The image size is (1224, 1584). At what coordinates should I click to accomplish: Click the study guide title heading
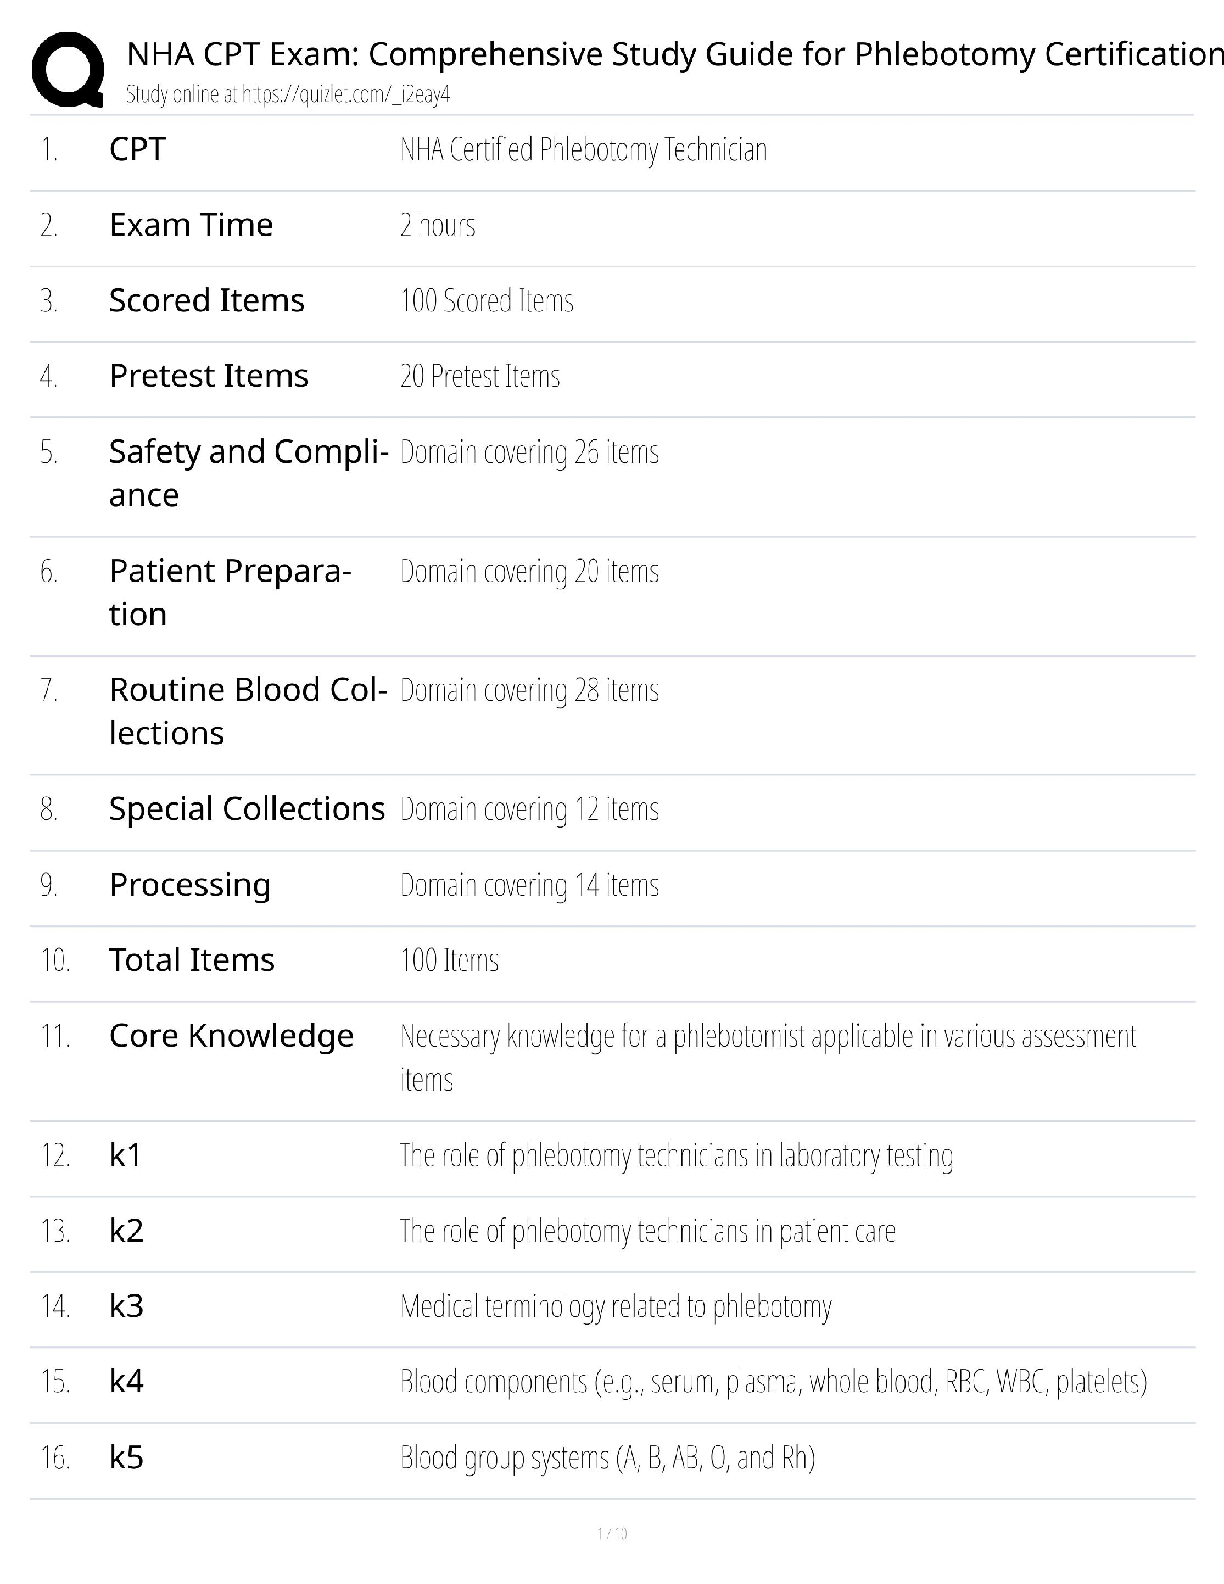tap(674, 54)
